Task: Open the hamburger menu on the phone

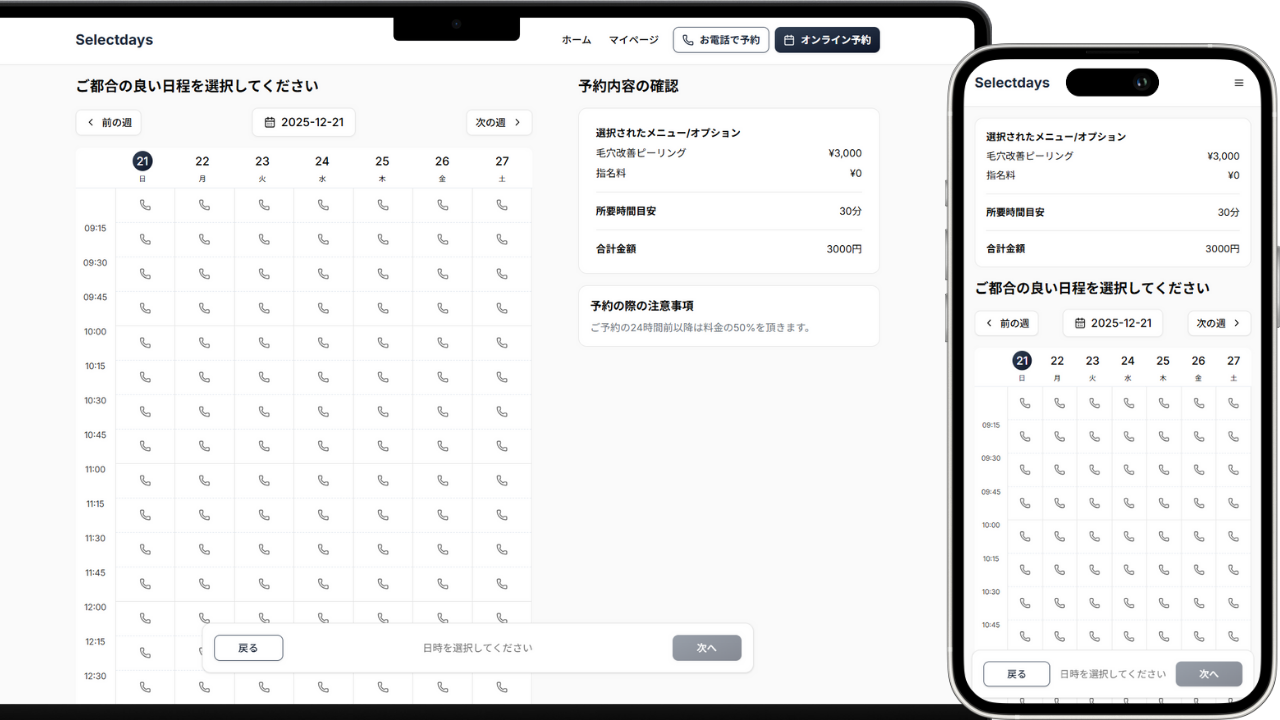Action: (x=1239, y=83)
